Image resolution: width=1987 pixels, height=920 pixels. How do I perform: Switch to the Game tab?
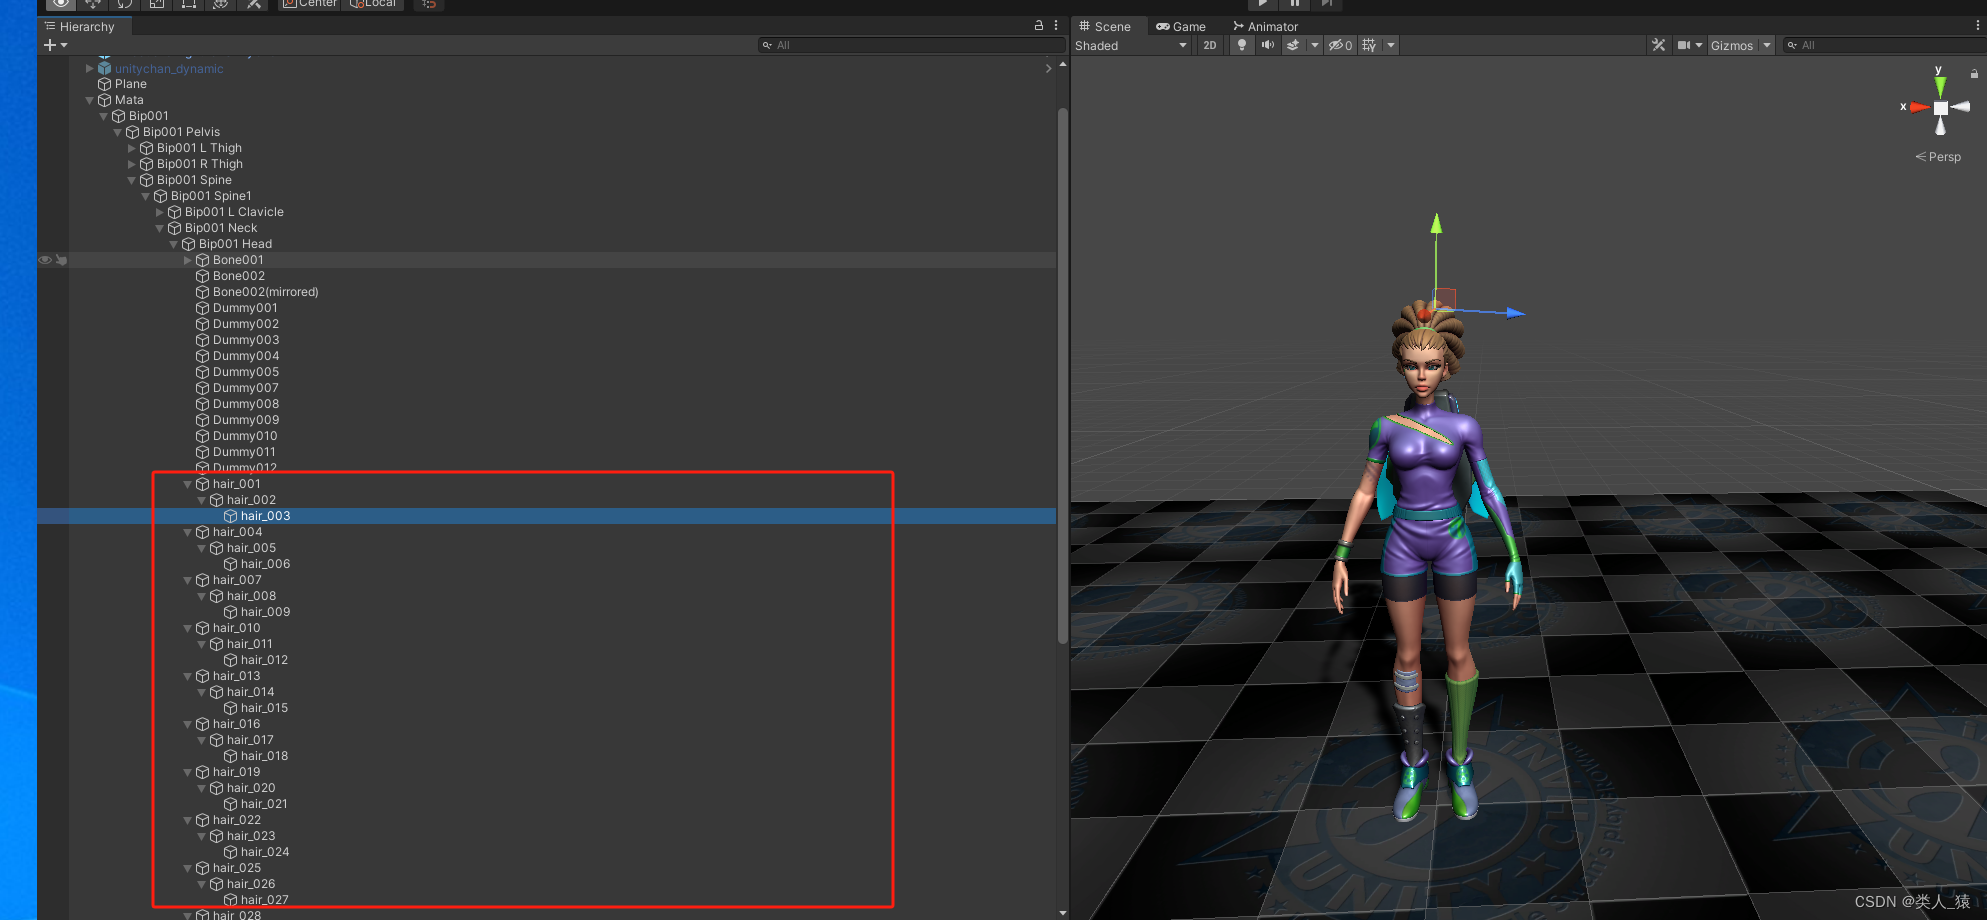coord(1182,26)
